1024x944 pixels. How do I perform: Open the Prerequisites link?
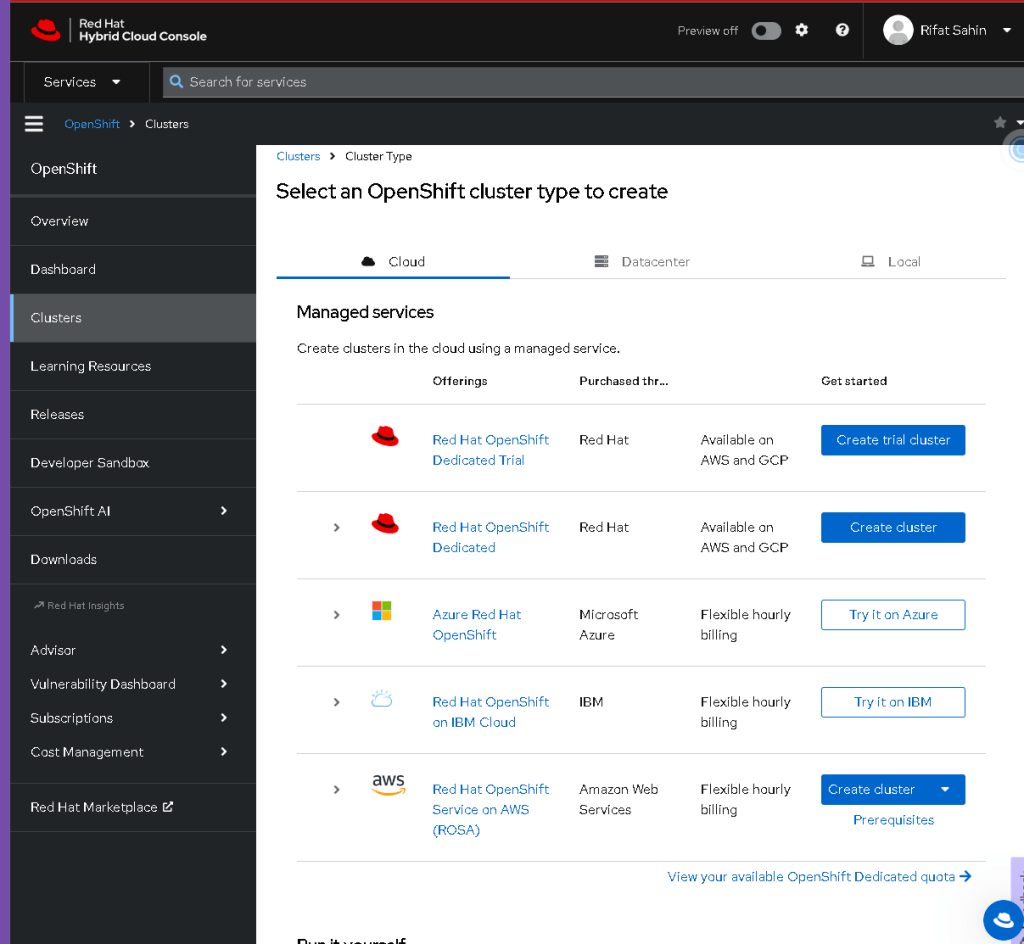(x=893, y=820)
